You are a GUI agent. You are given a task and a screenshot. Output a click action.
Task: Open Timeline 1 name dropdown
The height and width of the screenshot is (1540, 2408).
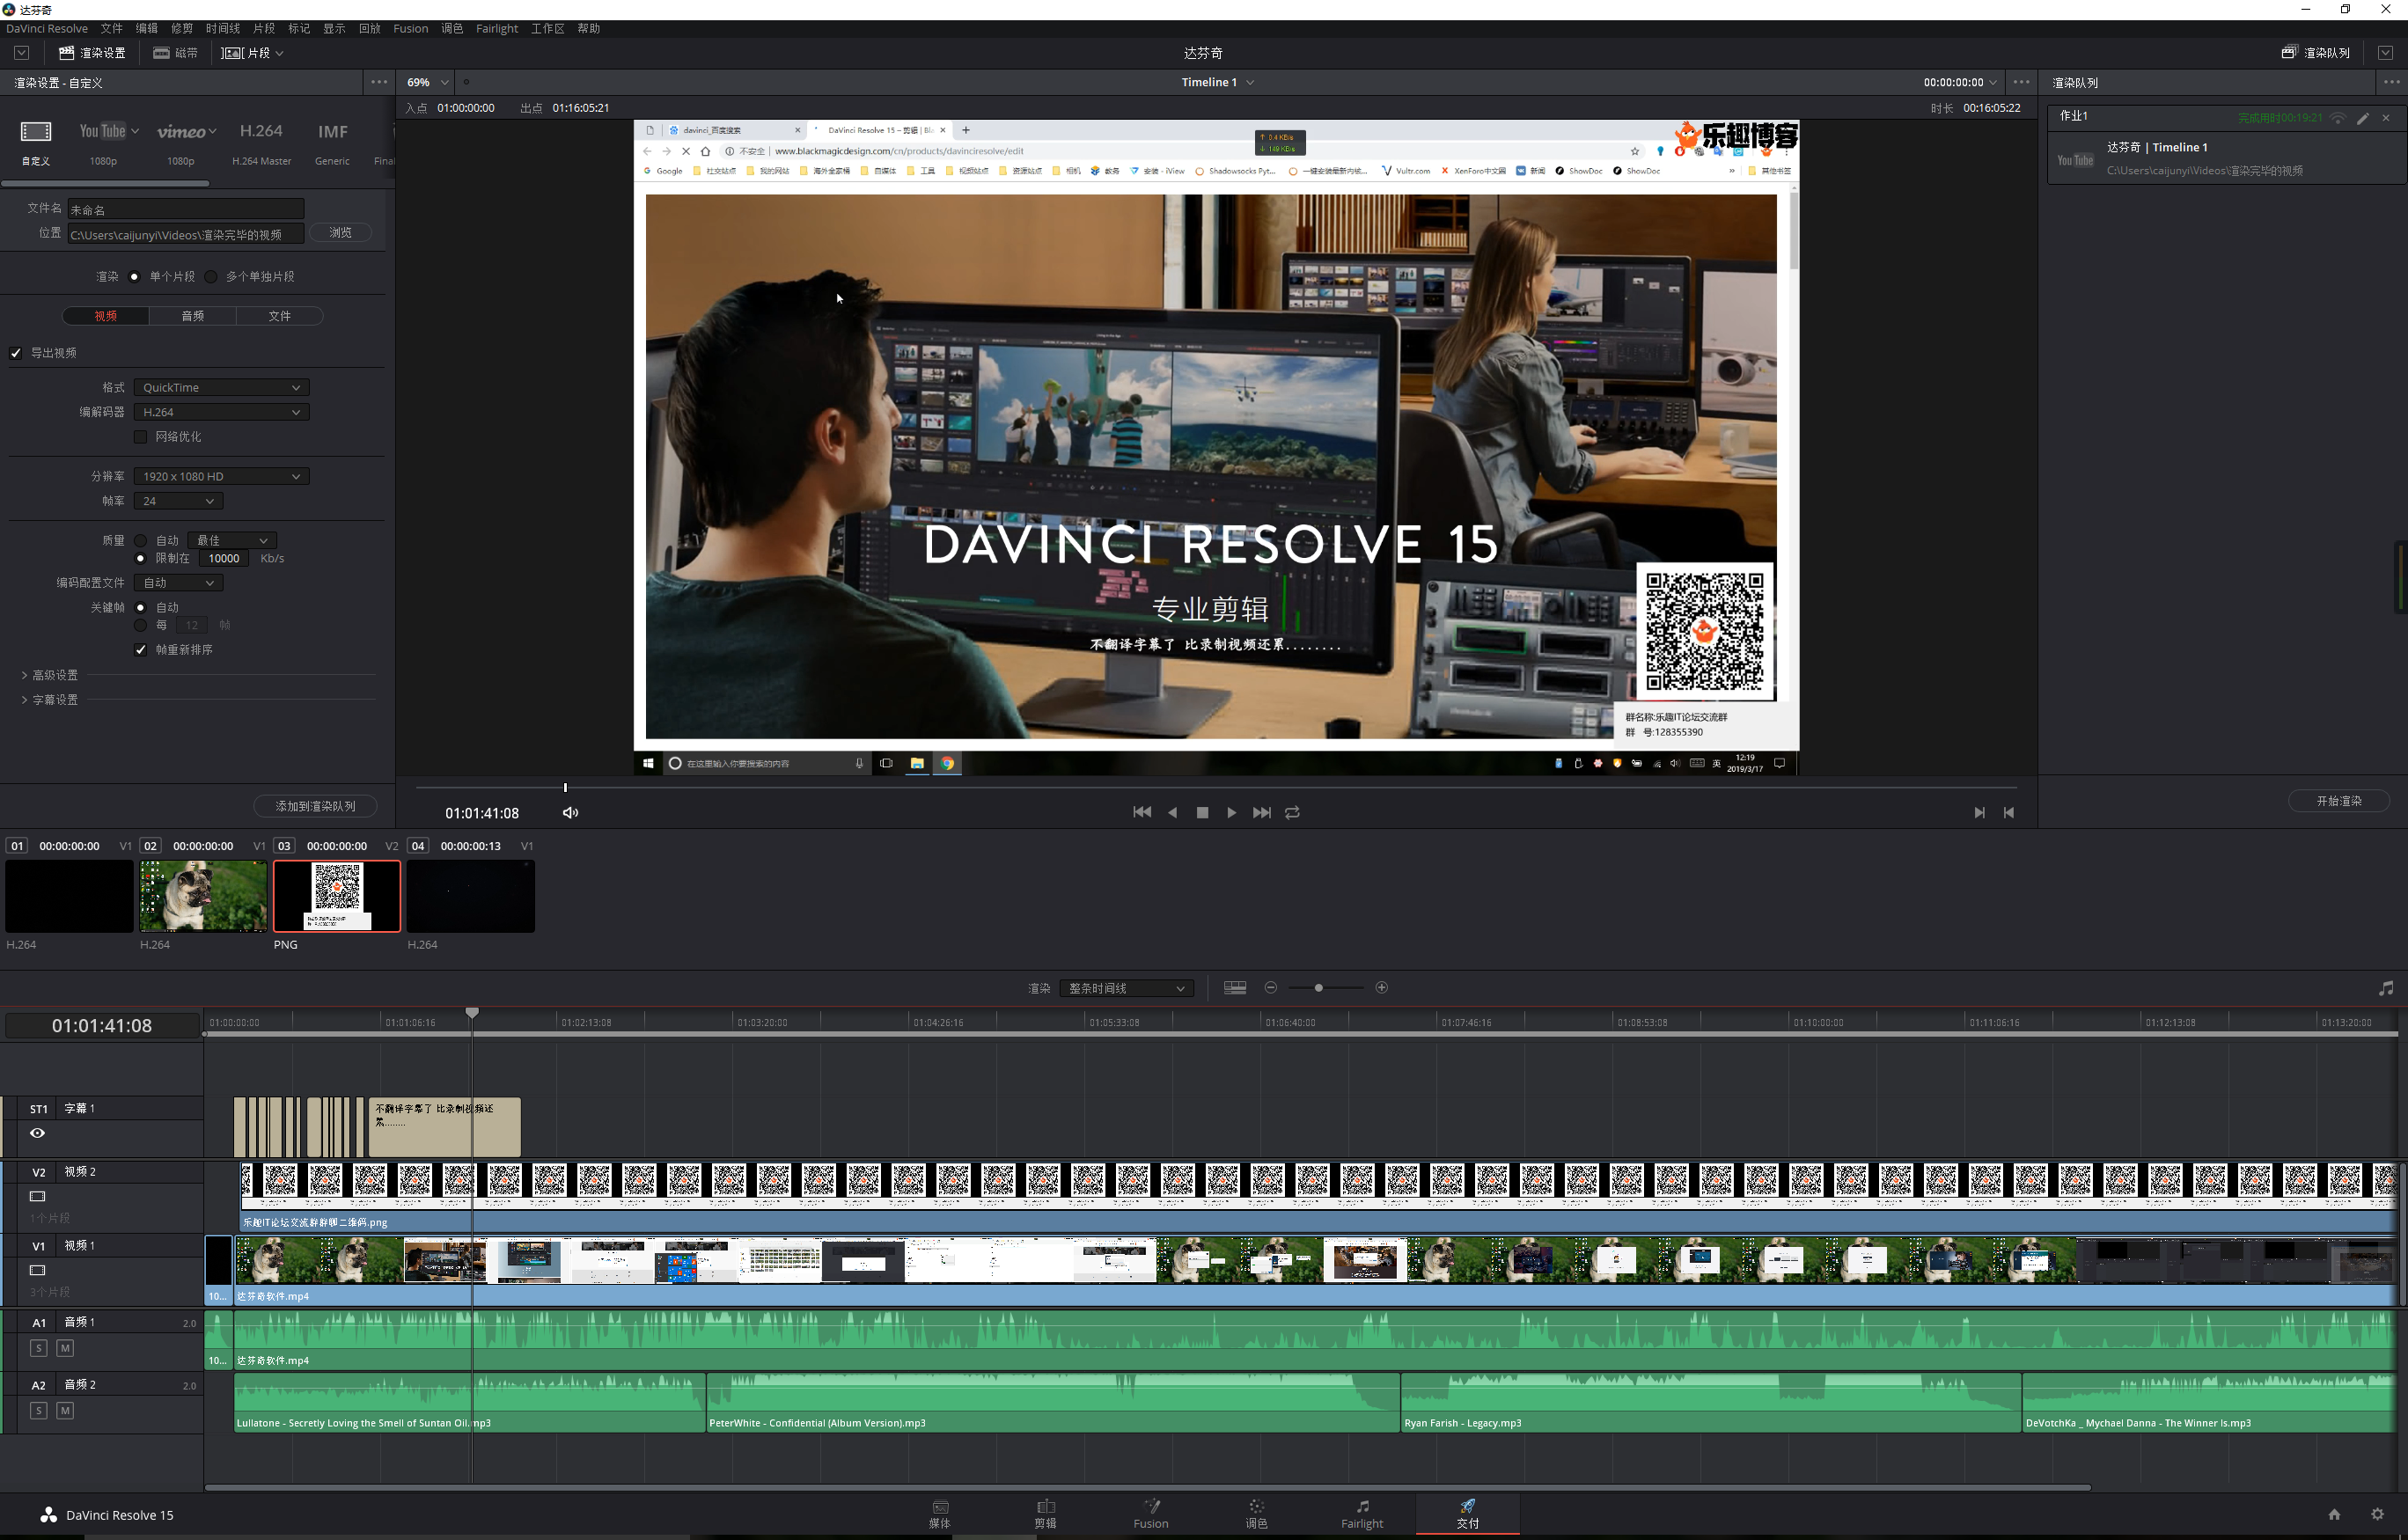coord(1217,82)
